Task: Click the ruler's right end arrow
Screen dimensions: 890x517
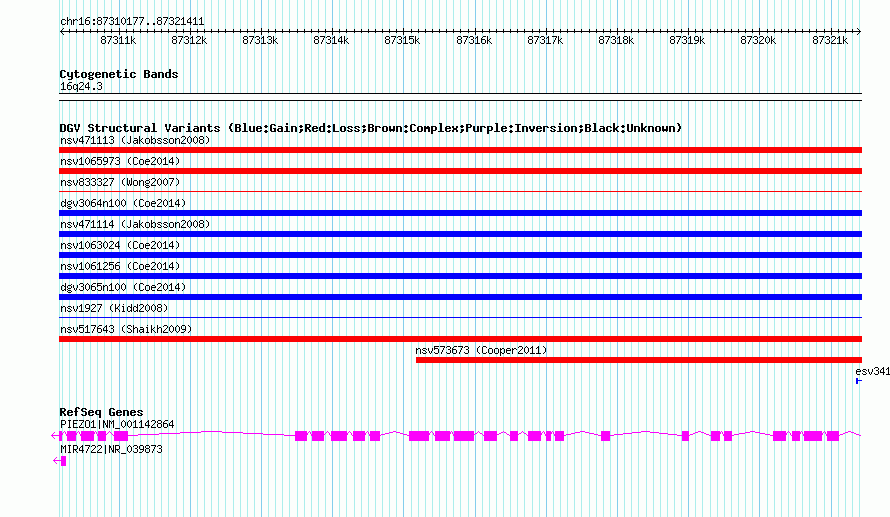Action: (x=859, y=32)
